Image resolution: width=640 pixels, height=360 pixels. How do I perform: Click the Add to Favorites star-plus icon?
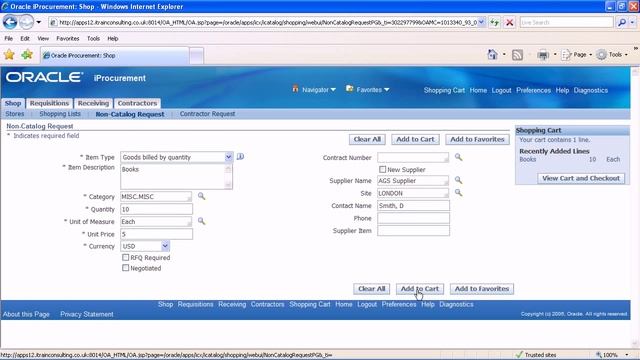coord(27,54)
